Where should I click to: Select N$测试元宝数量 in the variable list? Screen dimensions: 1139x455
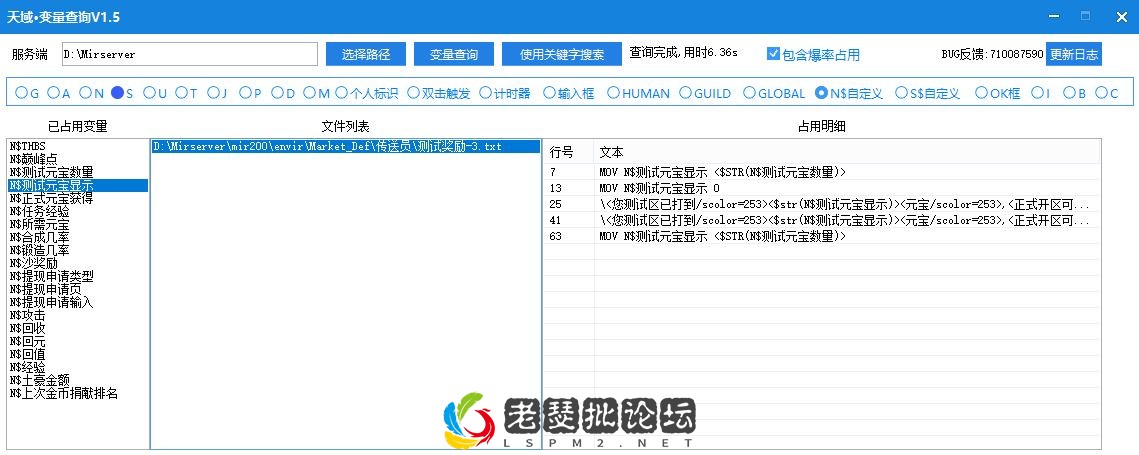coord(77,172)
